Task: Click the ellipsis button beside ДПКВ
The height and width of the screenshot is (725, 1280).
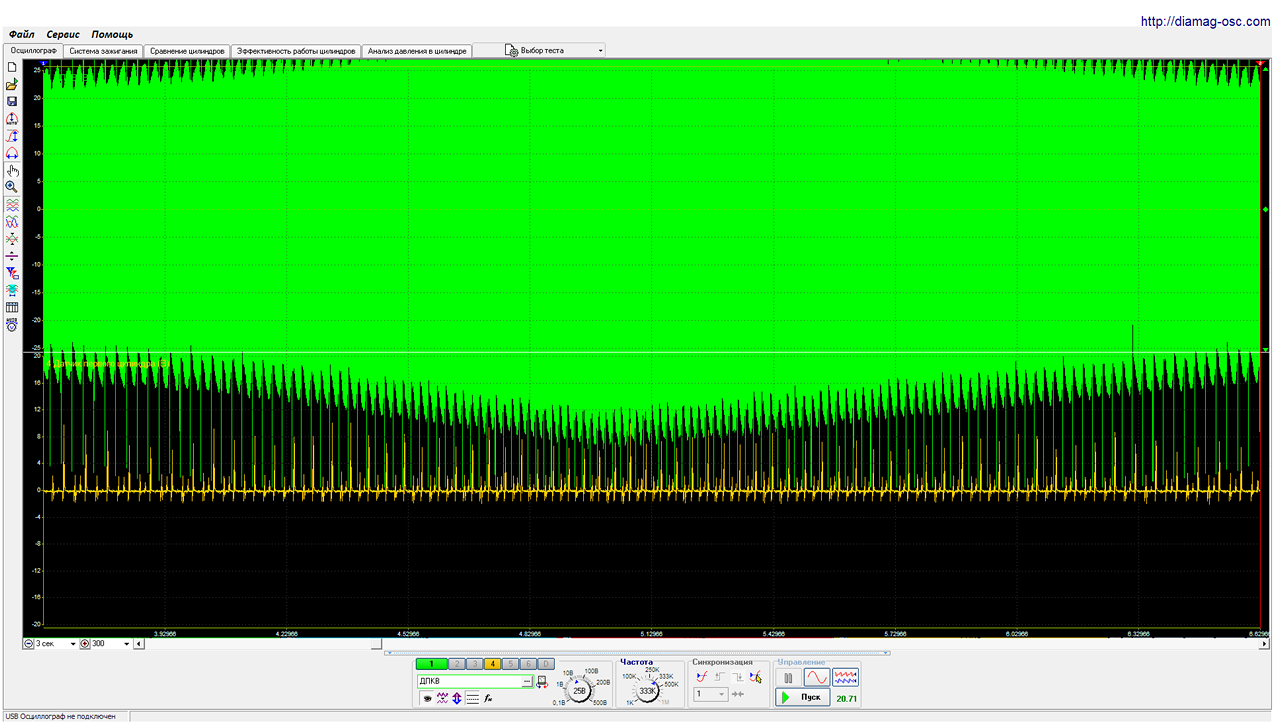Action: point(527,681)
